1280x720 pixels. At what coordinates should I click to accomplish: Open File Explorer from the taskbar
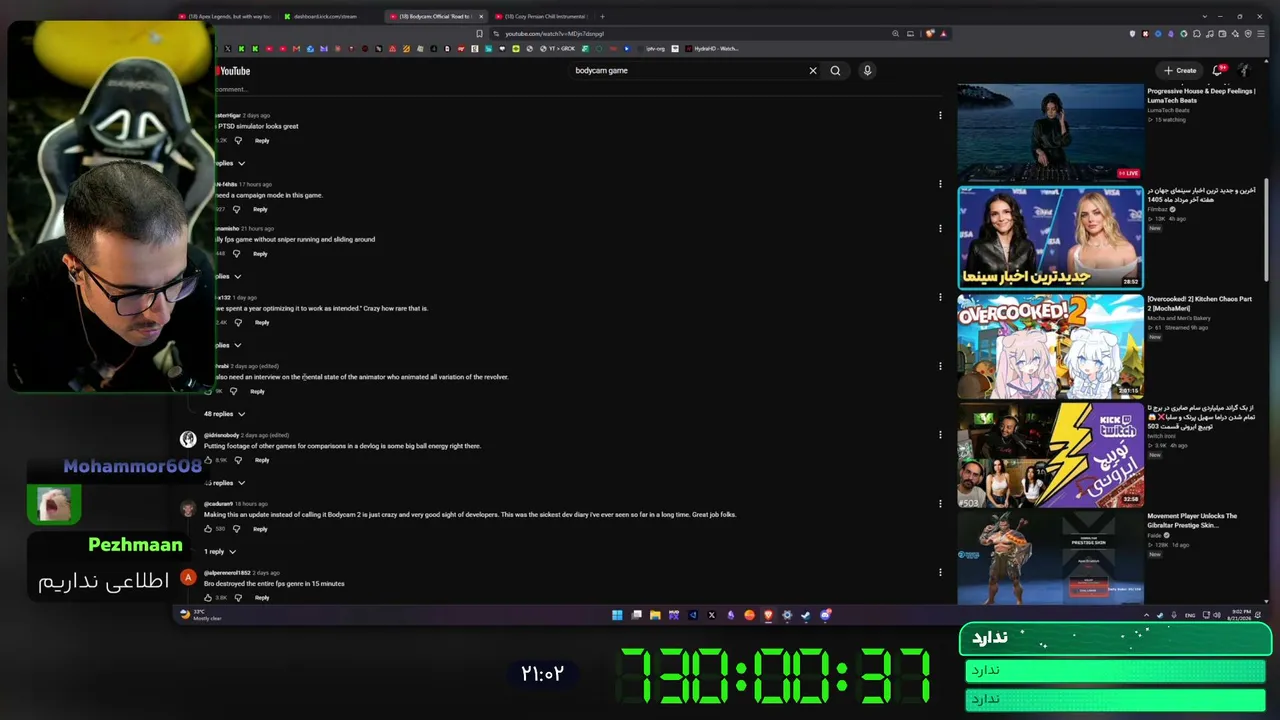(655, 615)
